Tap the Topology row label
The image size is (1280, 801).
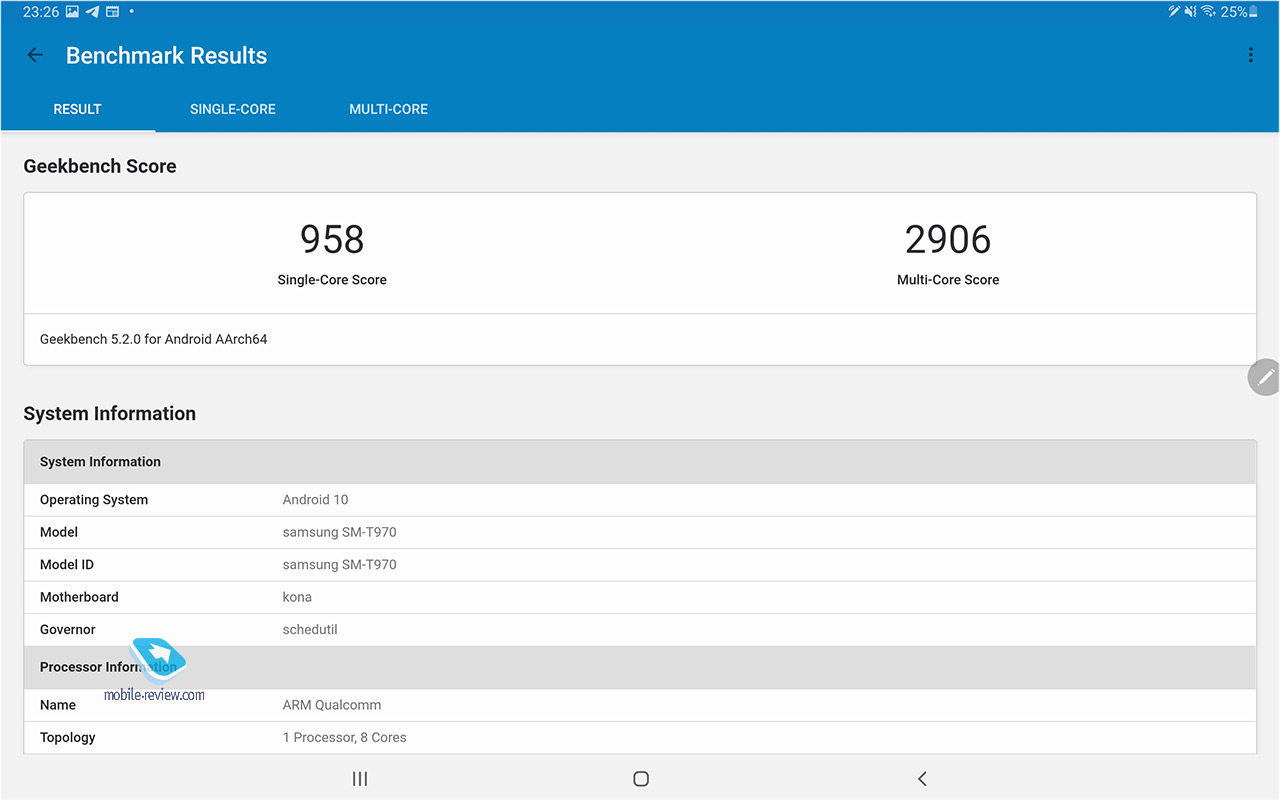click(x=68, y=738)
